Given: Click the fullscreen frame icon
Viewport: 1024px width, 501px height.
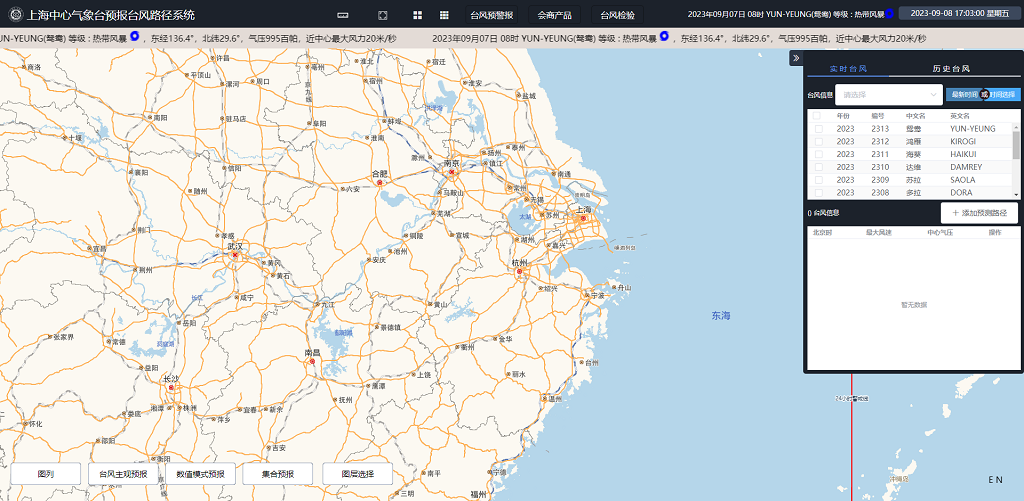Looking at the screenshot, I should [383, 15].
